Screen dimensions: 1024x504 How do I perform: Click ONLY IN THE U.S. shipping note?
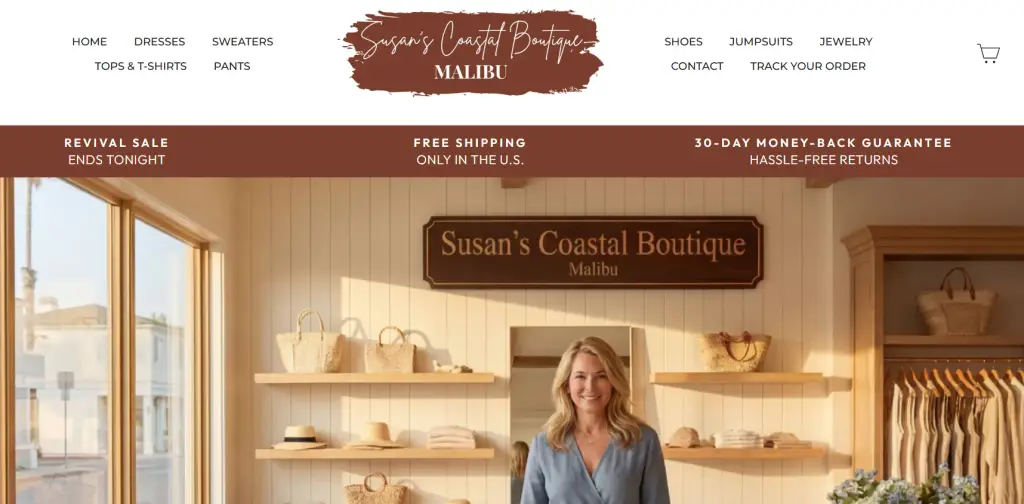pos(470,160)
